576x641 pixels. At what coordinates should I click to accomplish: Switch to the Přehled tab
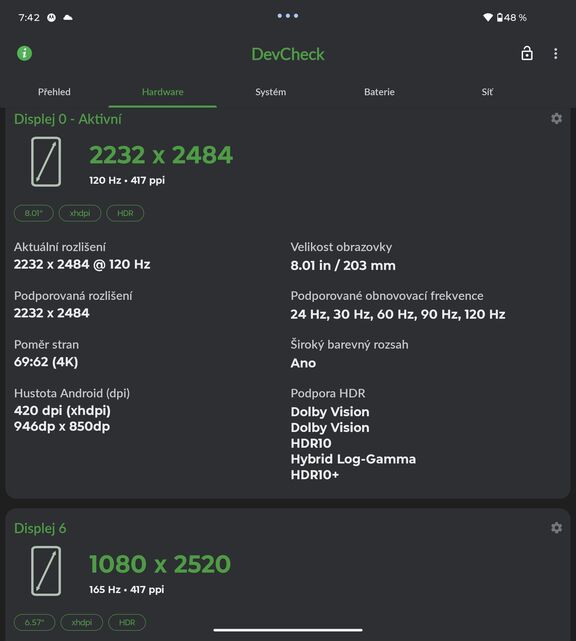click(x=54, y=92)
